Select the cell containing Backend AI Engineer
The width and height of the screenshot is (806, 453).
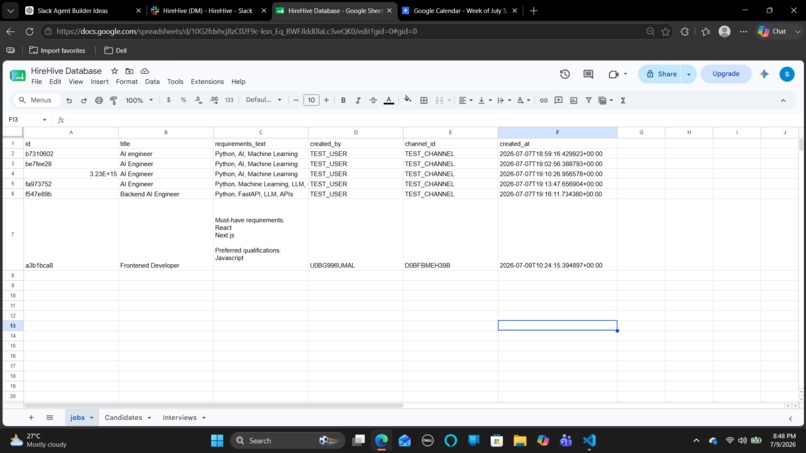[166, 194]
